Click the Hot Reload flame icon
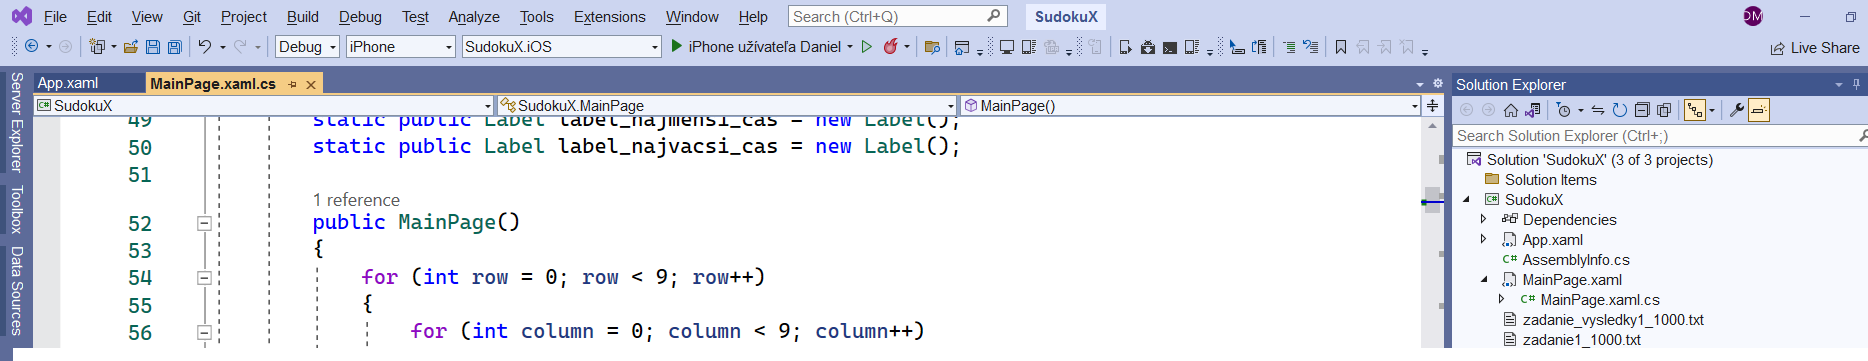Viewport: 1868px width, 361px height. pyautogui.click(x=890, y=46)
